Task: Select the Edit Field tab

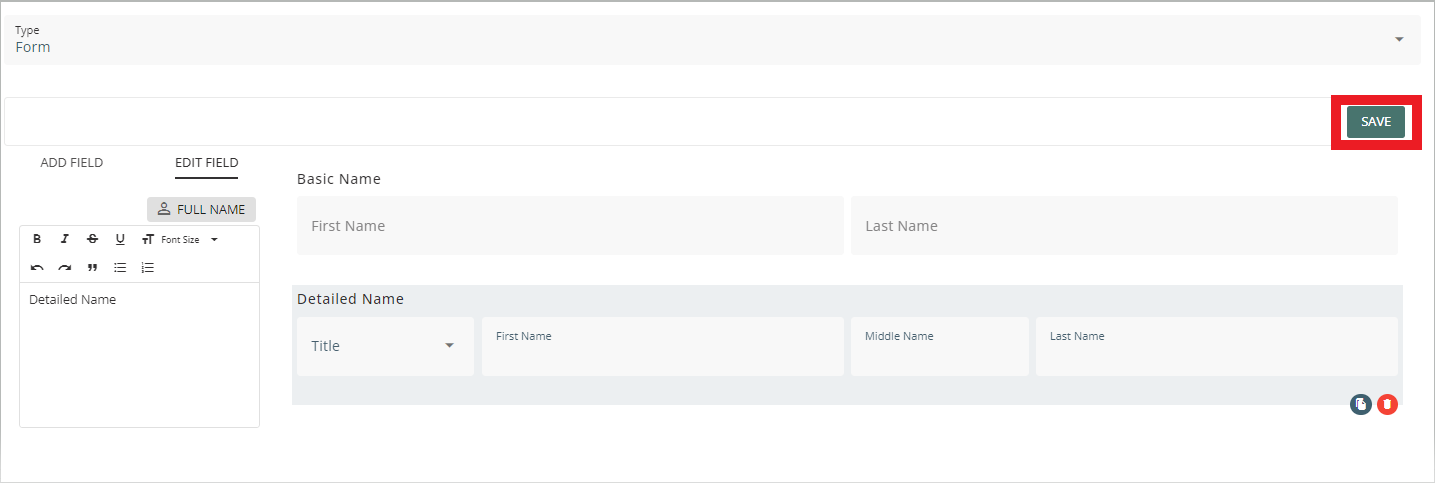Action: pos(206,163)
